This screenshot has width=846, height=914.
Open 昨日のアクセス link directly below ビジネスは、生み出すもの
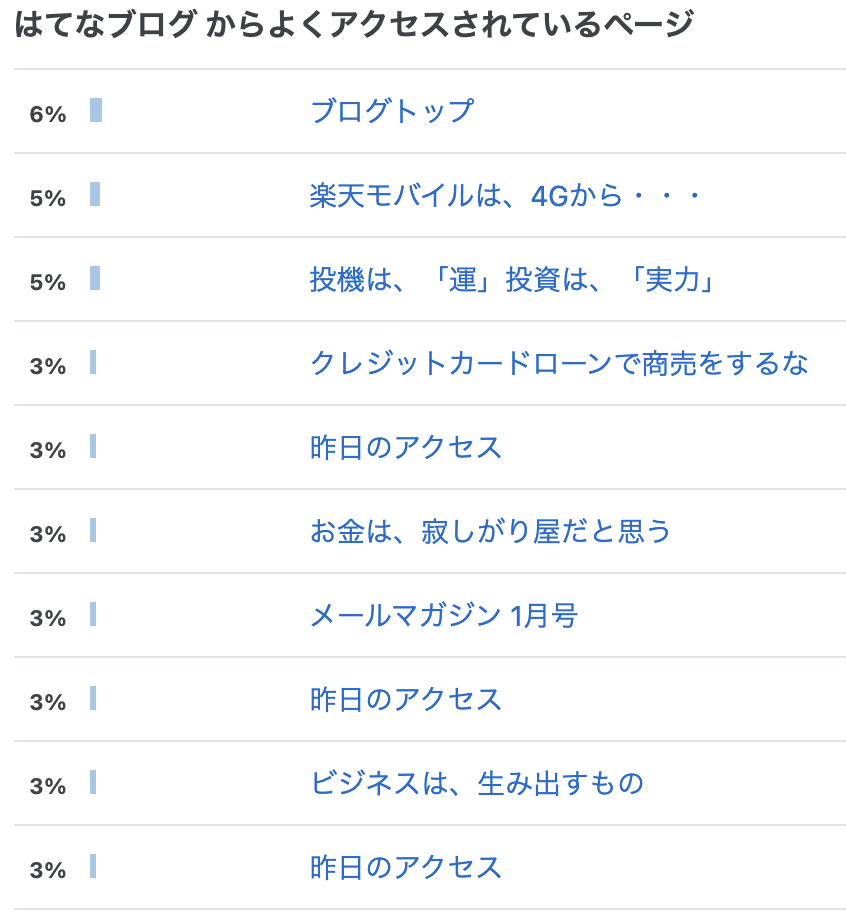406,867
